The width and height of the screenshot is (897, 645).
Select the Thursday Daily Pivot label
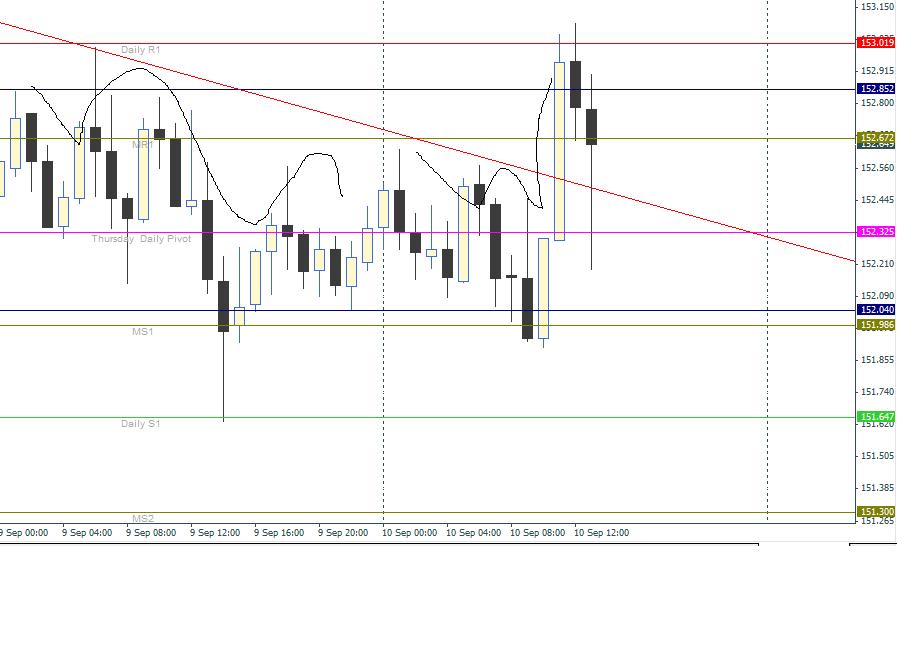coord(141,239)
